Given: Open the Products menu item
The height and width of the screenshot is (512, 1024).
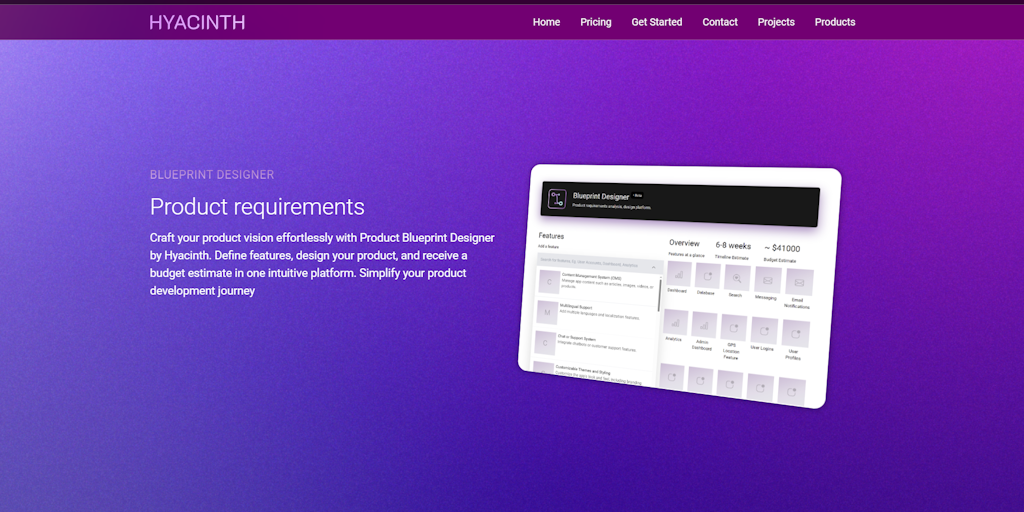Looking at the screenshot, I should coord(835,22).
